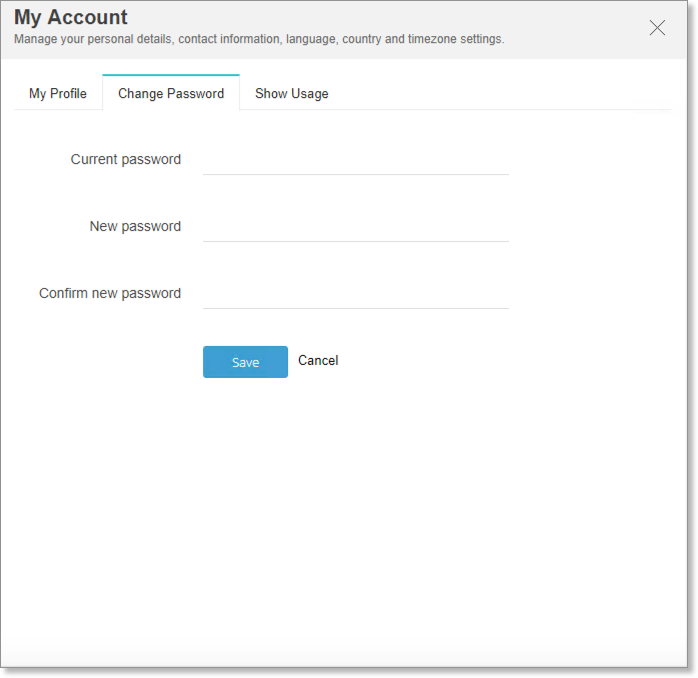698x678 pixels.
Task: Select the Change Password tab
Action: point(171,93)
